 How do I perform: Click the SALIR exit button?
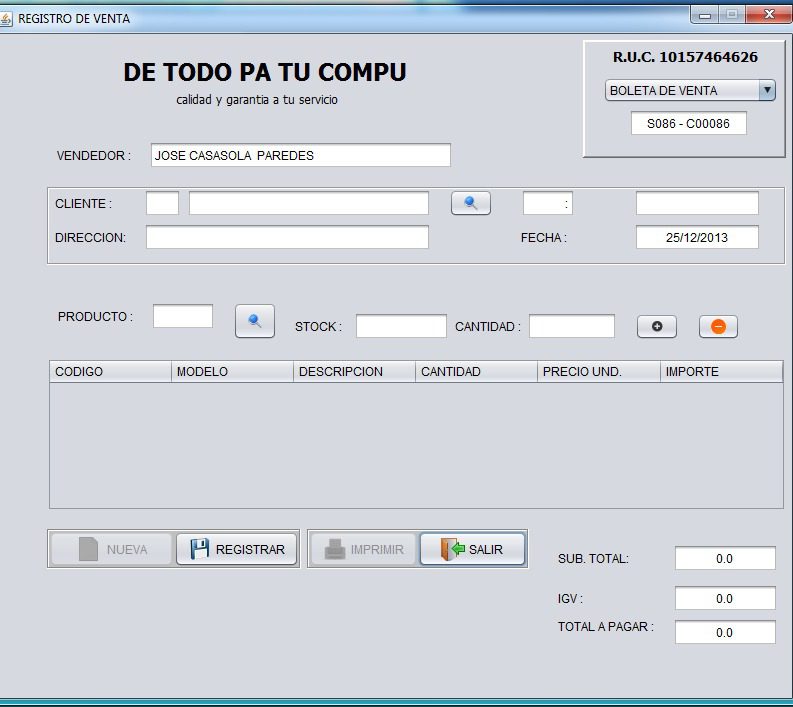tap(472, 549)
